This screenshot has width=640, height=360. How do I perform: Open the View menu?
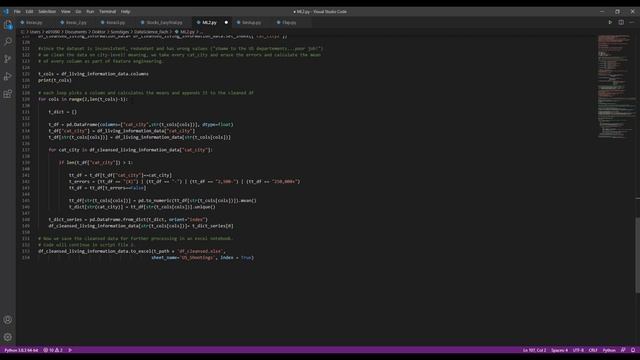65,11
